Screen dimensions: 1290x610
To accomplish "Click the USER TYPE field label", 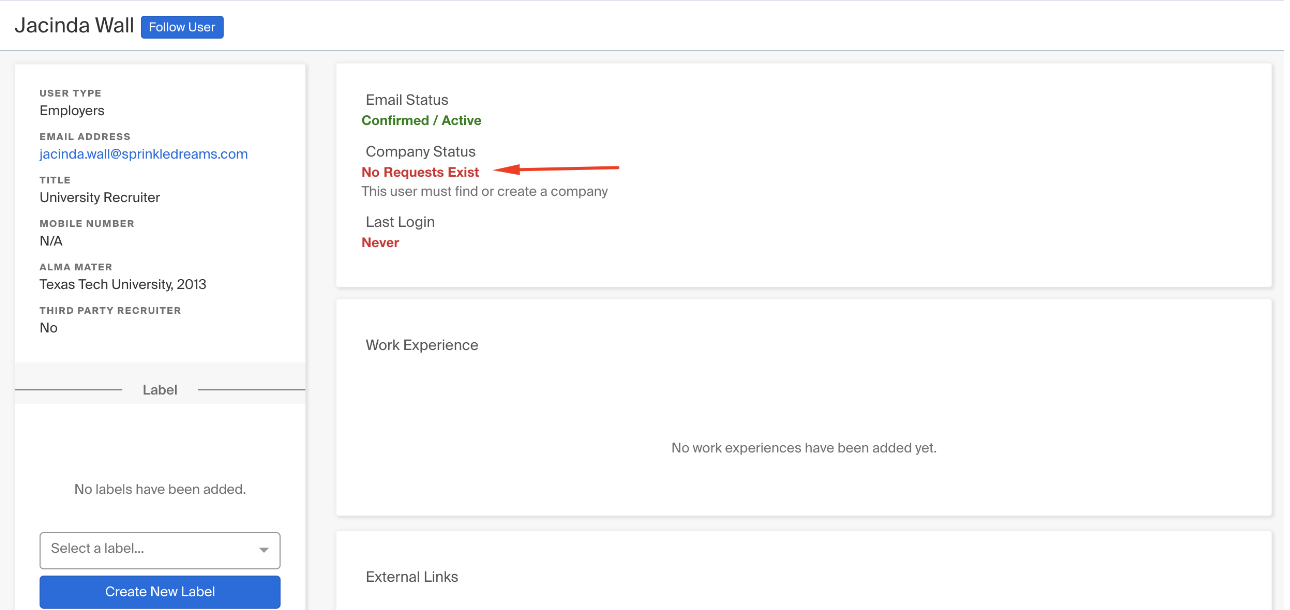I will point(71,94).
